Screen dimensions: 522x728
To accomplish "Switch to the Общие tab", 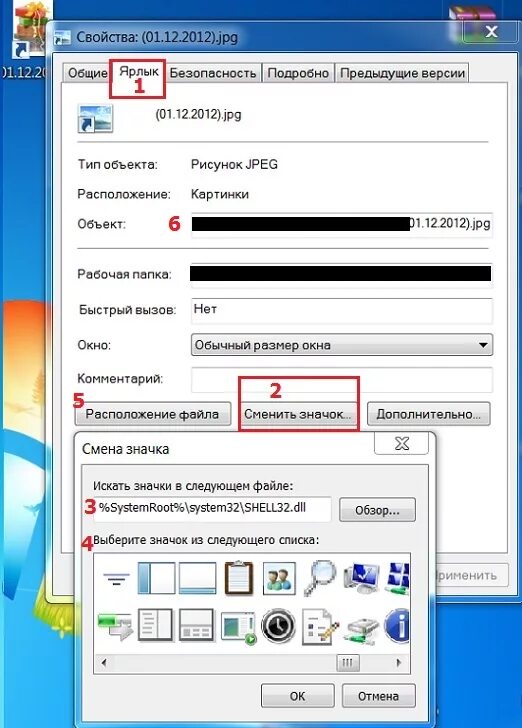I will click(x=87, y=73).
